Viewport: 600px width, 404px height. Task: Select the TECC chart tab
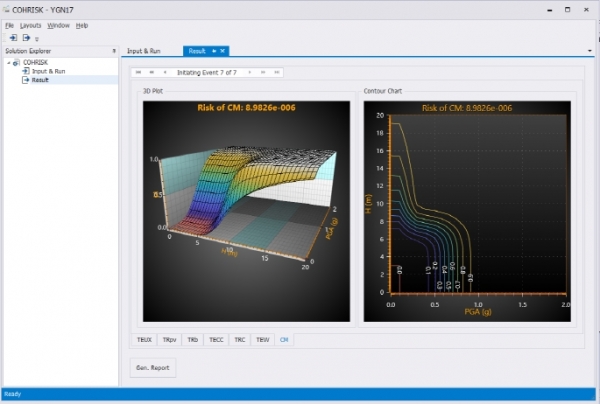pyautogui.click(x=216, y=340)
